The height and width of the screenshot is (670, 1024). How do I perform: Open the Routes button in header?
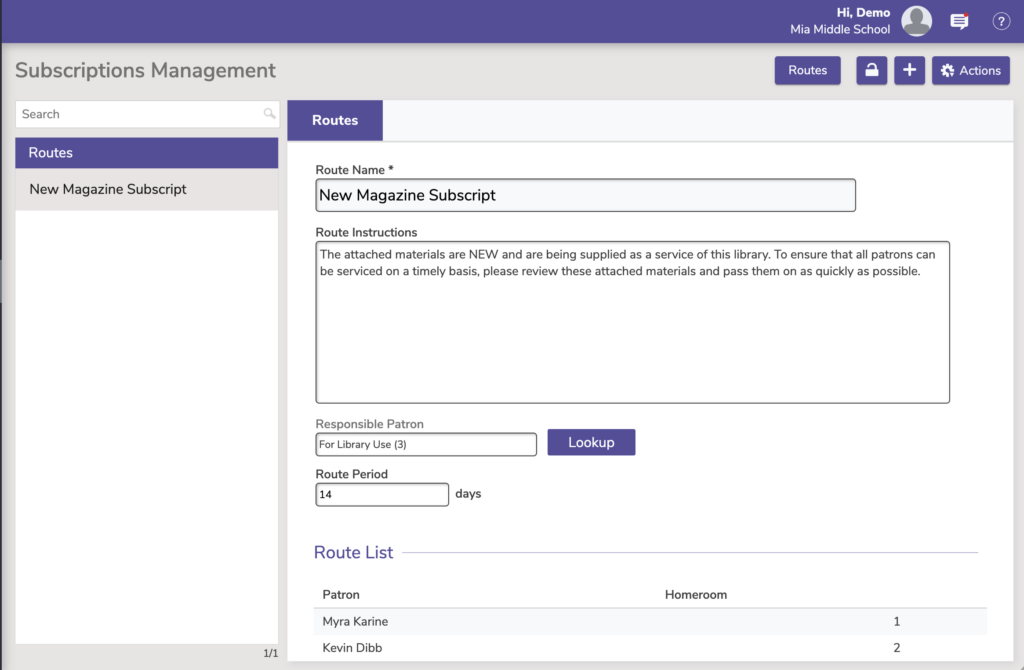click(x=807, y=70)
